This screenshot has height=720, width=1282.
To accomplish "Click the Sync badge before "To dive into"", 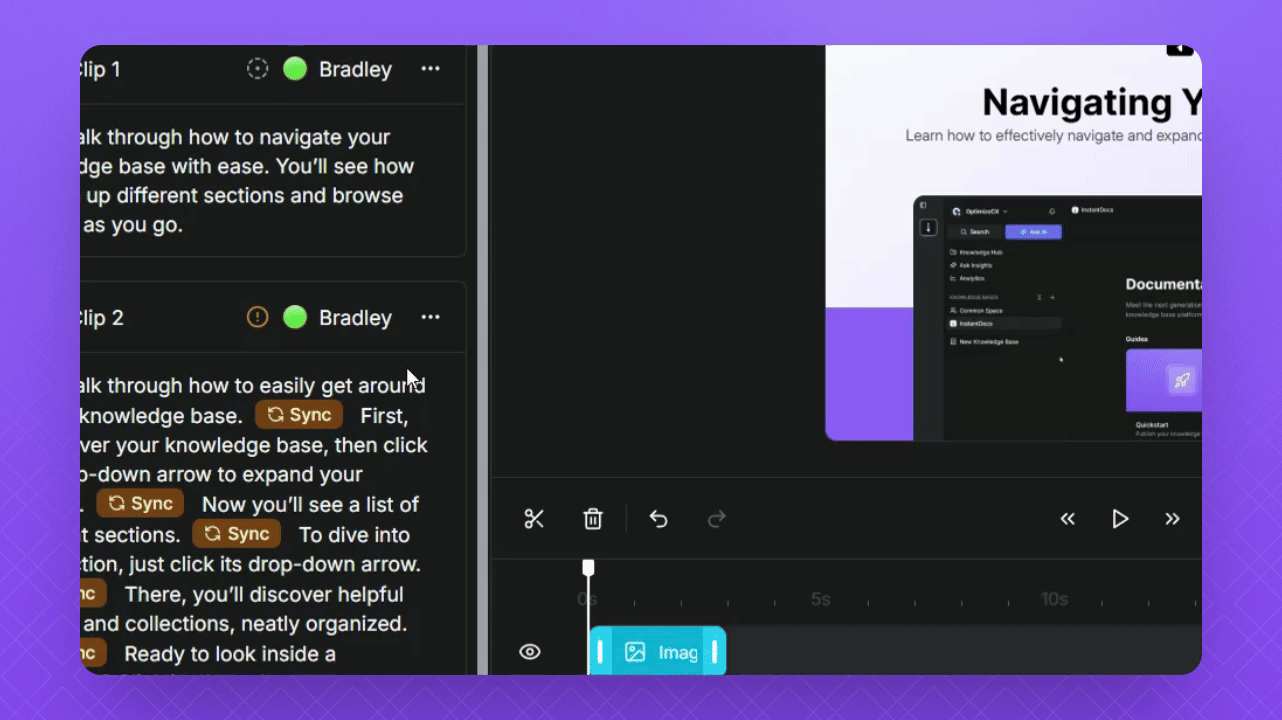I will tap(236, 534).
